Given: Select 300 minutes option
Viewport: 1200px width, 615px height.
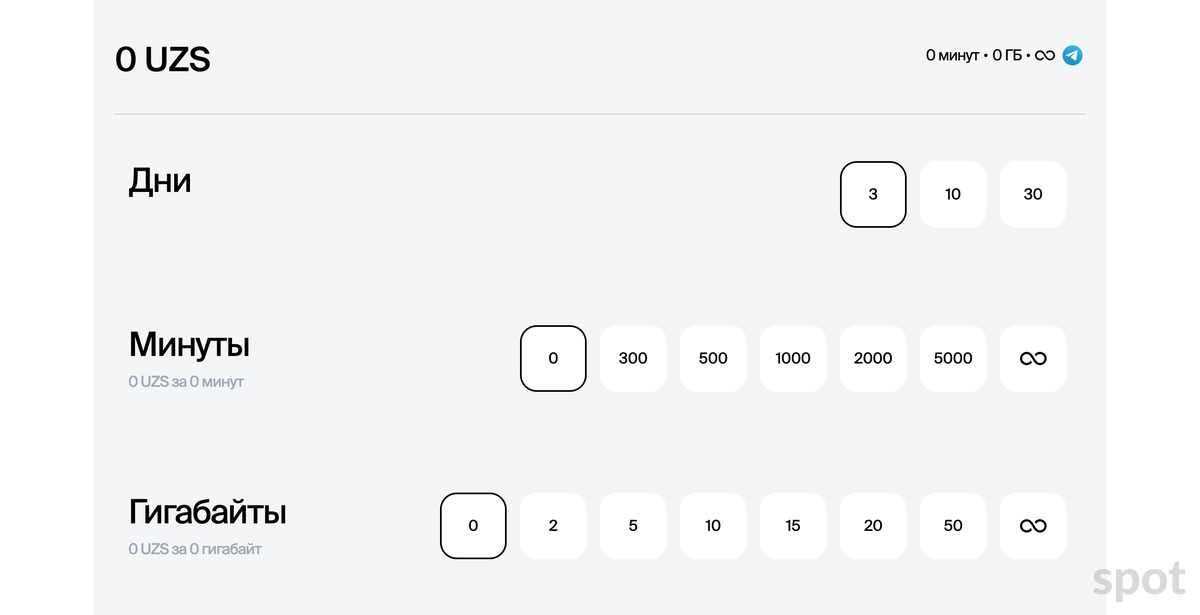Looking at the screenshot, I should [x=633, y=358].
